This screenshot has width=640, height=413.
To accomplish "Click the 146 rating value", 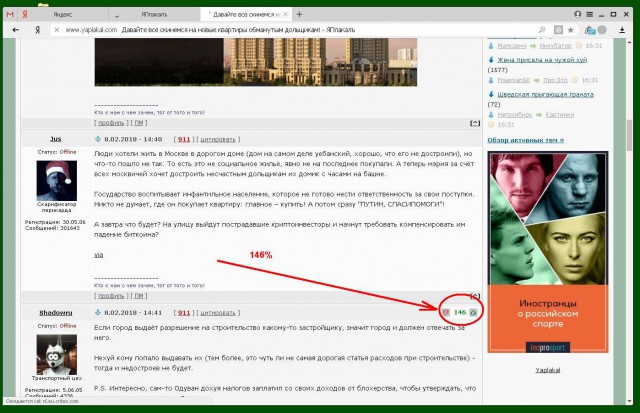I will click(460, 312).
